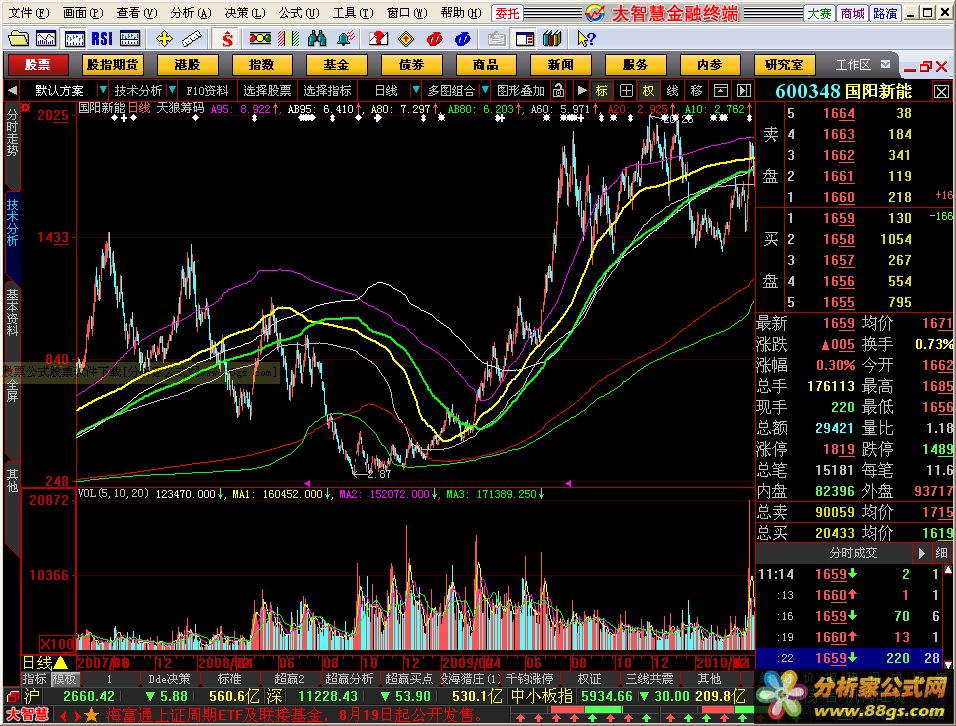
Task: Click the play arrow in chart toolbar
Action: click(x=582, y=91)
